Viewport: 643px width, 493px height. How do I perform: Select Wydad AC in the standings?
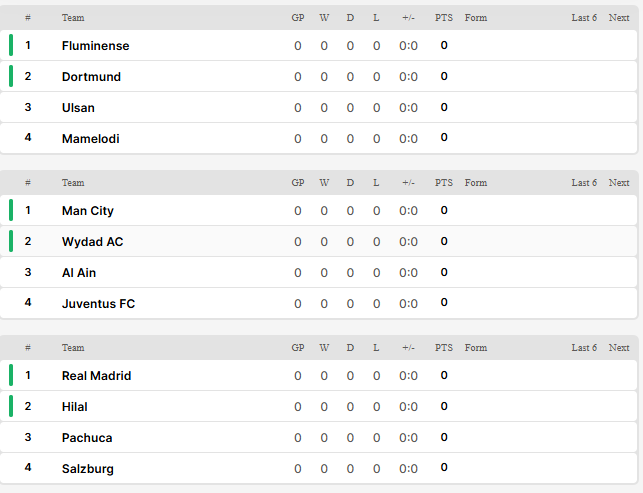coord(92,242)
